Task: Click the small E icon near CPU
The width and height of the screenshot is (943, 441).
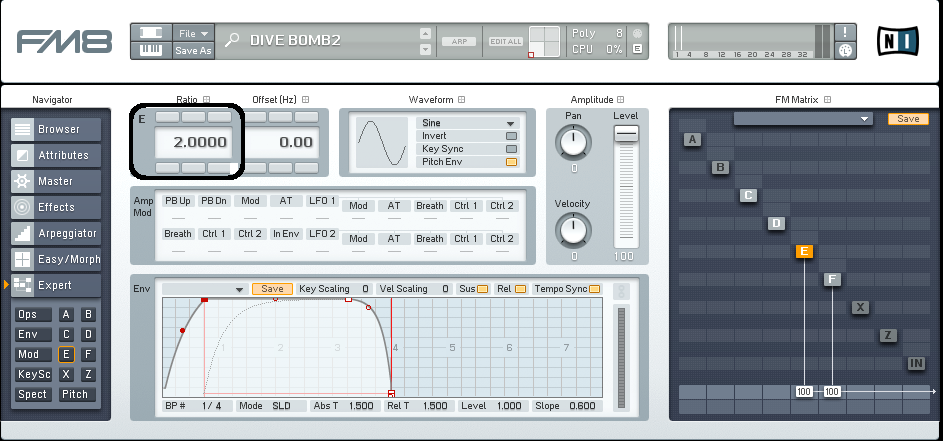Action: [637, 49]
